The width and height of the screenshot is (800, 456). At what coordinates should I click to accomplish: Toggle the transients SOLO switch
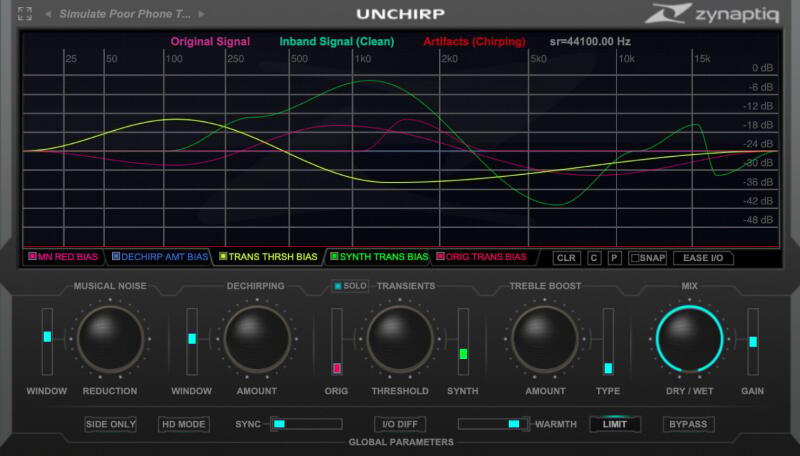(350, 287)
